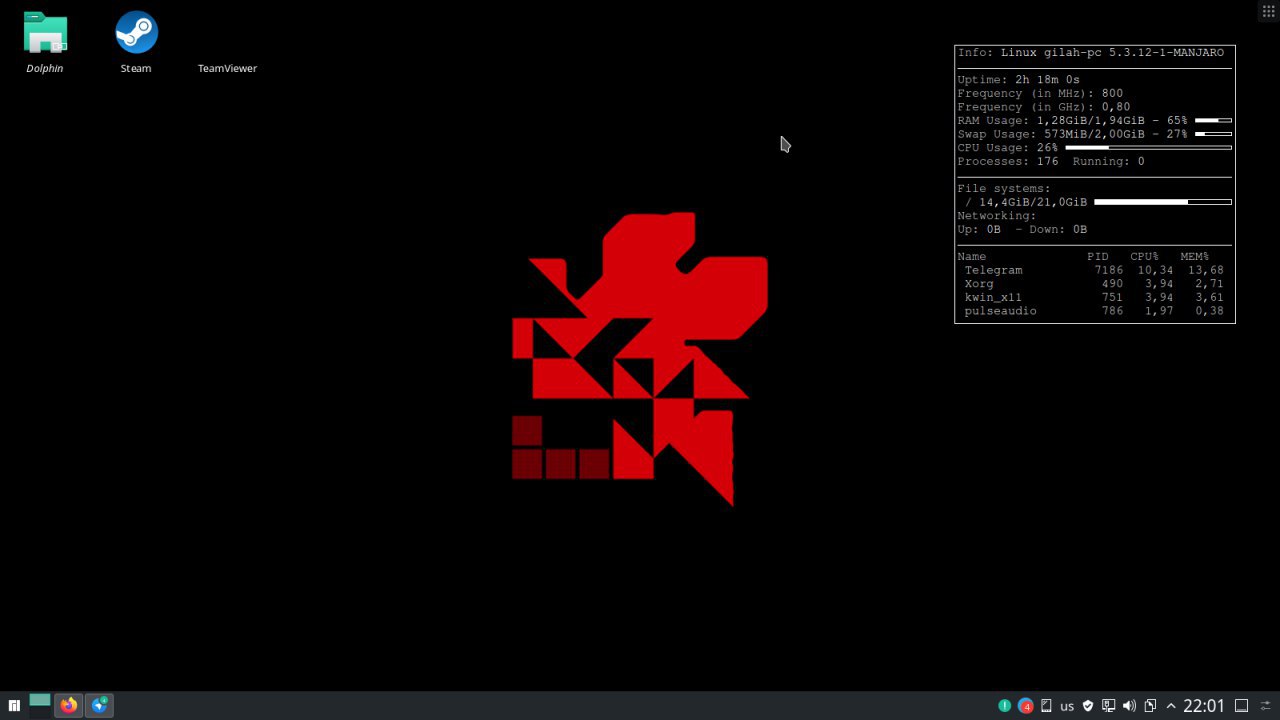Open the wired network connections tray icon

click(1108, 706)
